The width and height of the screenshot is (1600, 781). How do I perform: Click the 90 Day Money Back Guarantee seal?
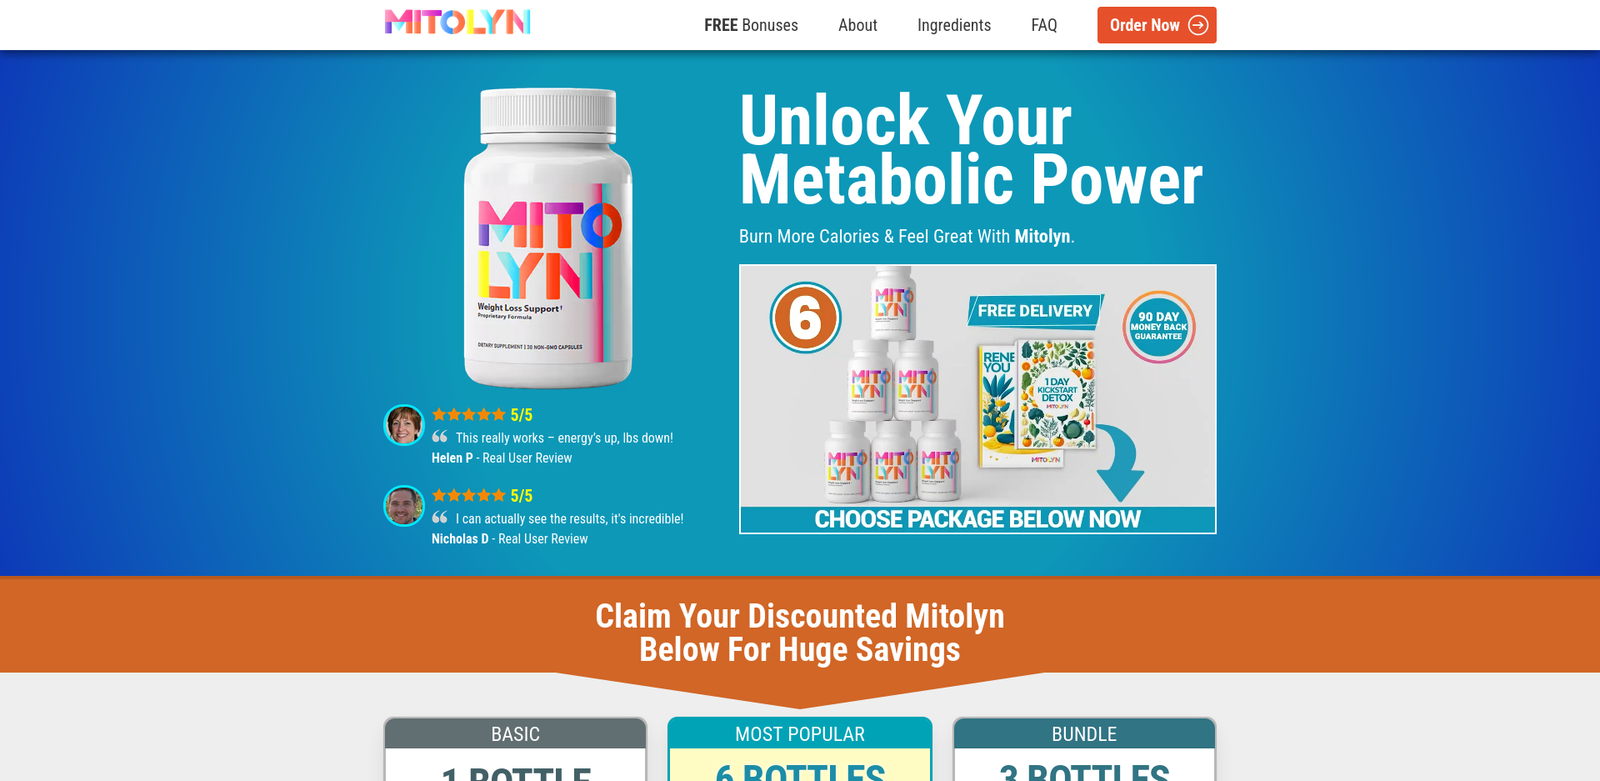(x=1159, y=327)
